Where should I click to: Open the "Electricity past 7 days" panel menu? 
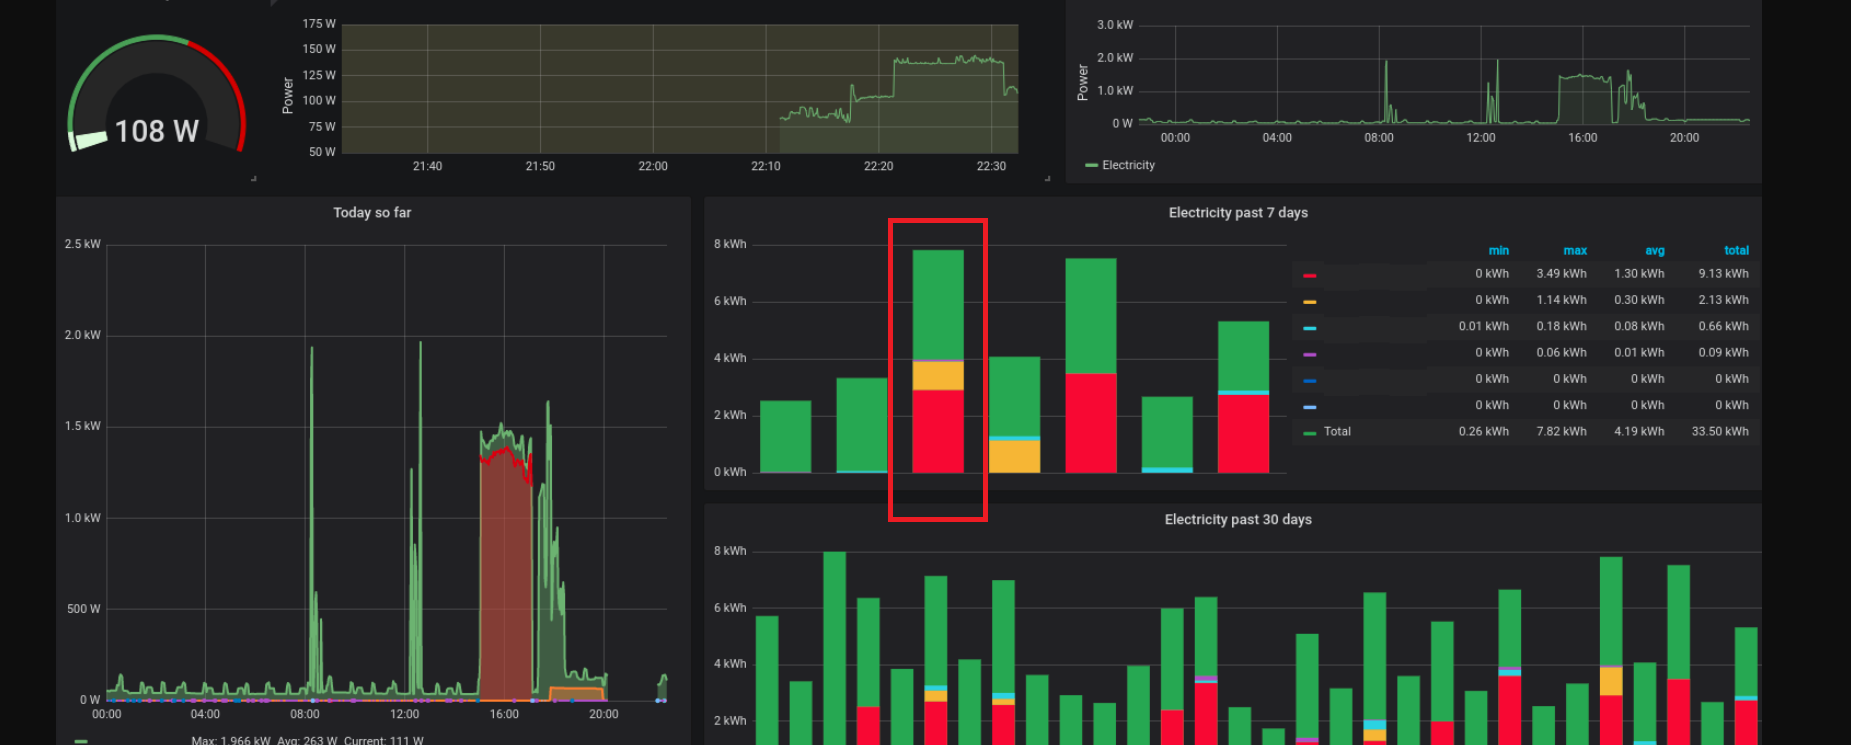click(x=1238, y=213)
